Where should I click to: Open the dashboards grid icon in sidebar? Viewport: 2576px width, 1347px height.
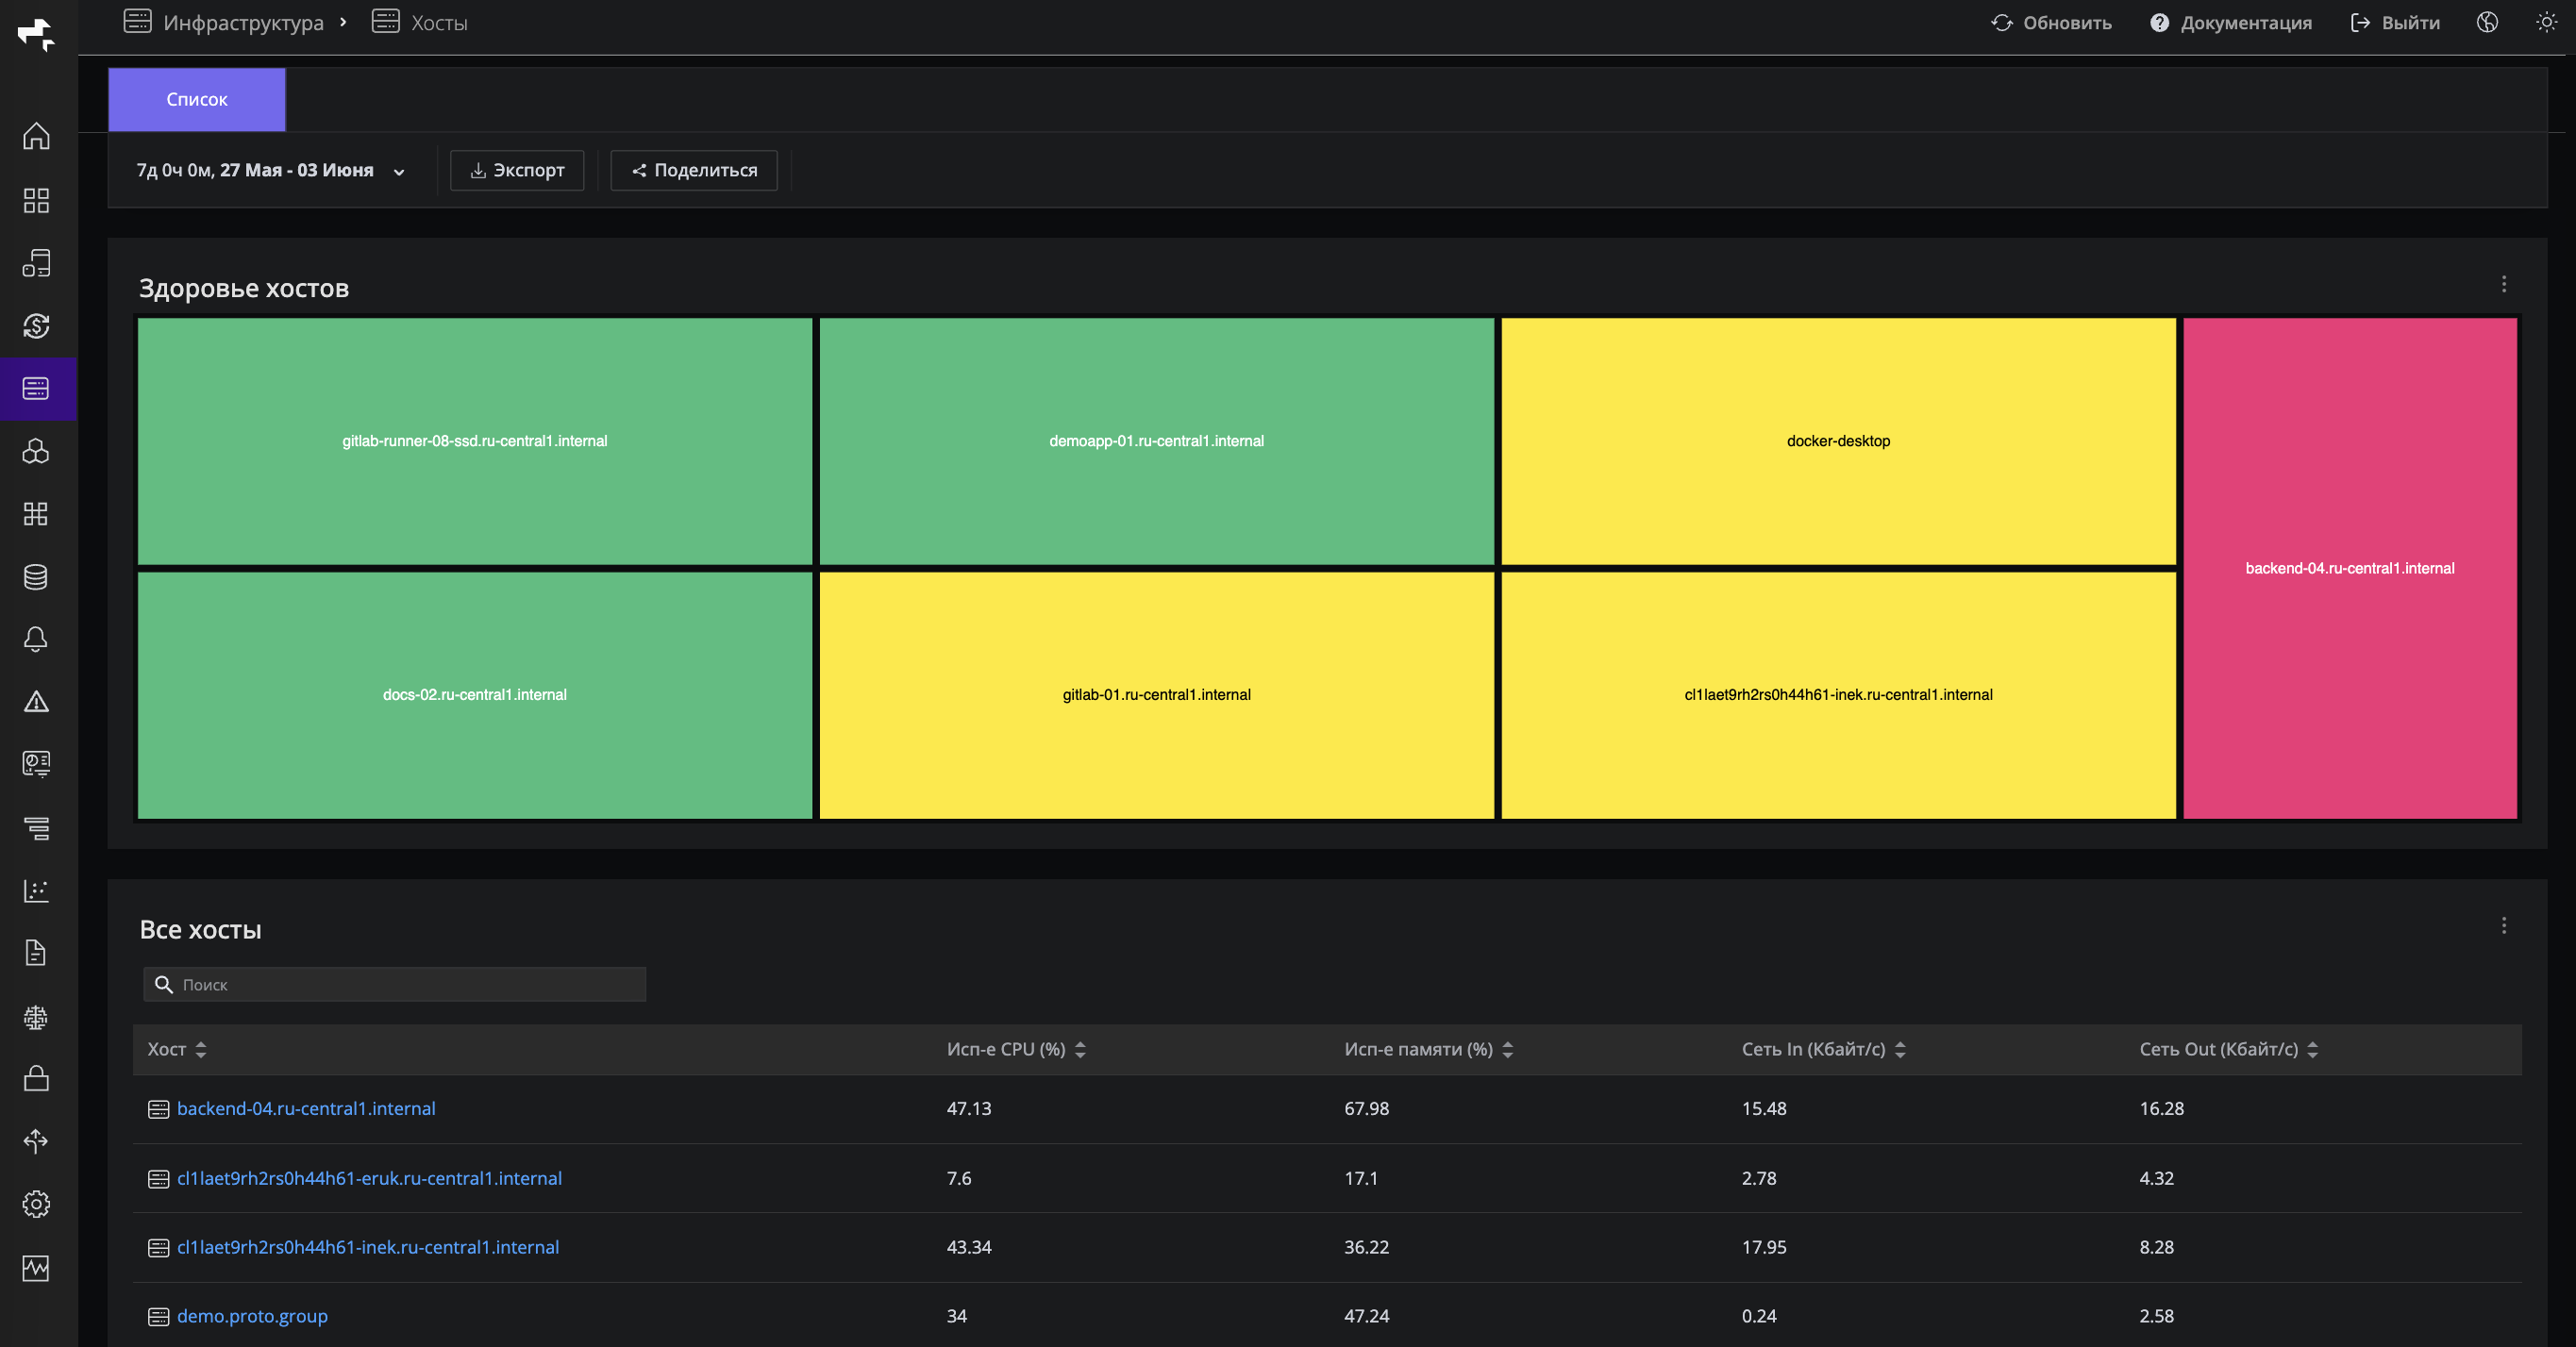click(x=36, y=200)
